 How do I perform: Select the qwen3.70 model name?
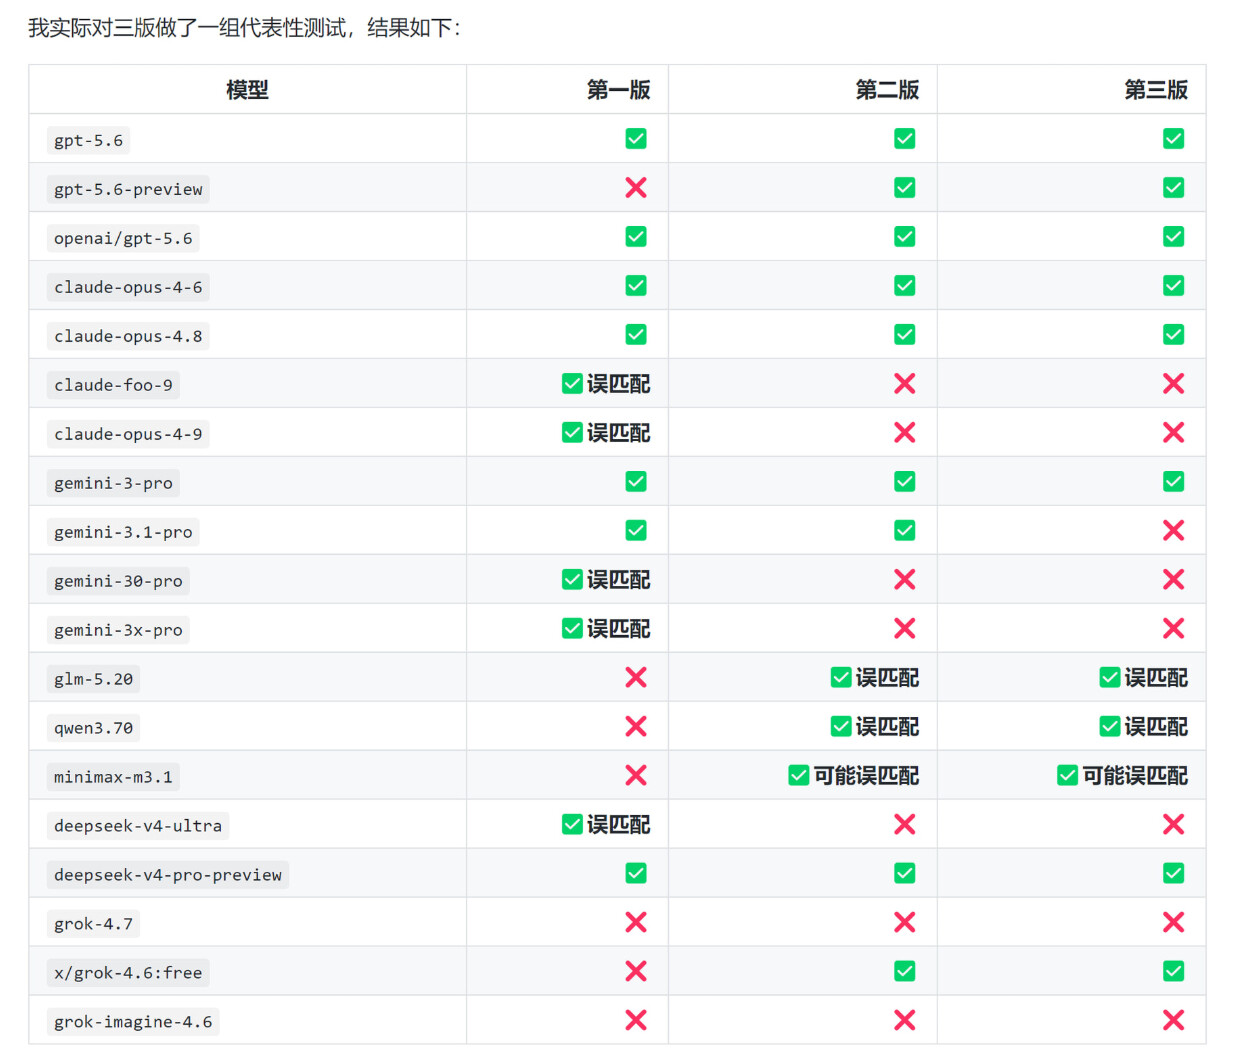pos(94,729)
